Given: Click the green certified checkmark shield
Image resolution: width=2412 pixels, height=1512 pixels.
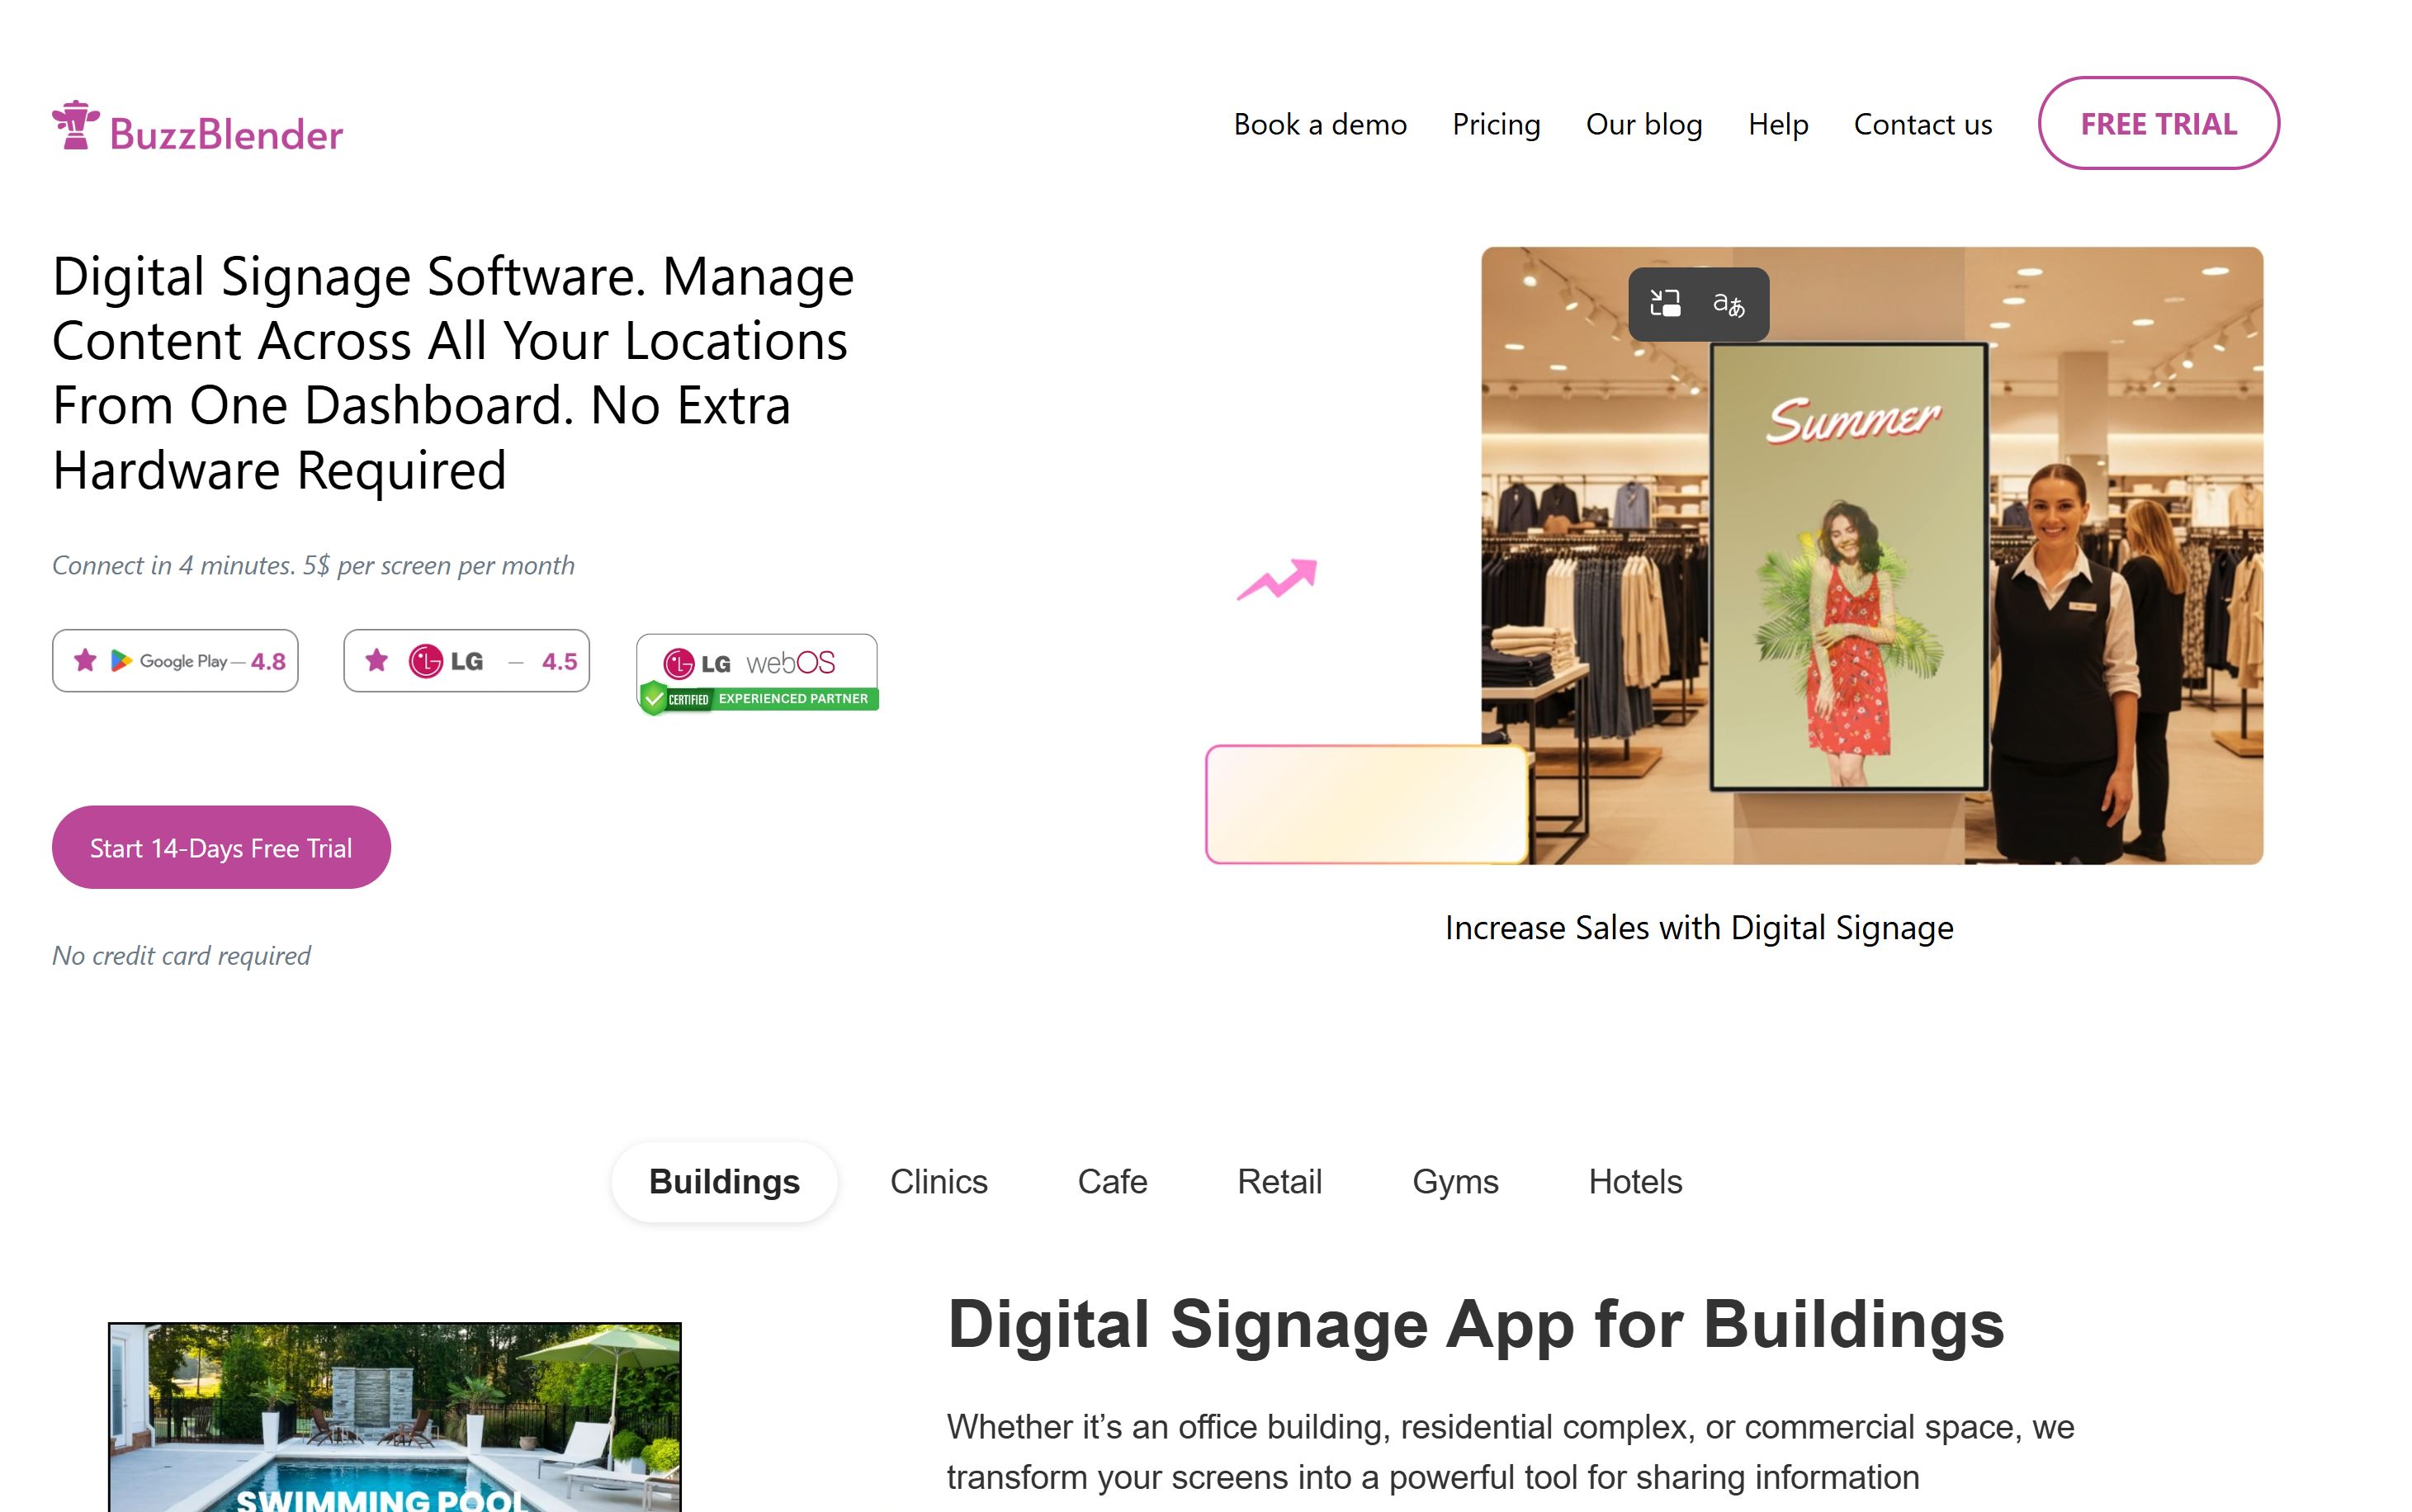Looking at the screenshot, I should pyautogui.click(x=654, y=697).
